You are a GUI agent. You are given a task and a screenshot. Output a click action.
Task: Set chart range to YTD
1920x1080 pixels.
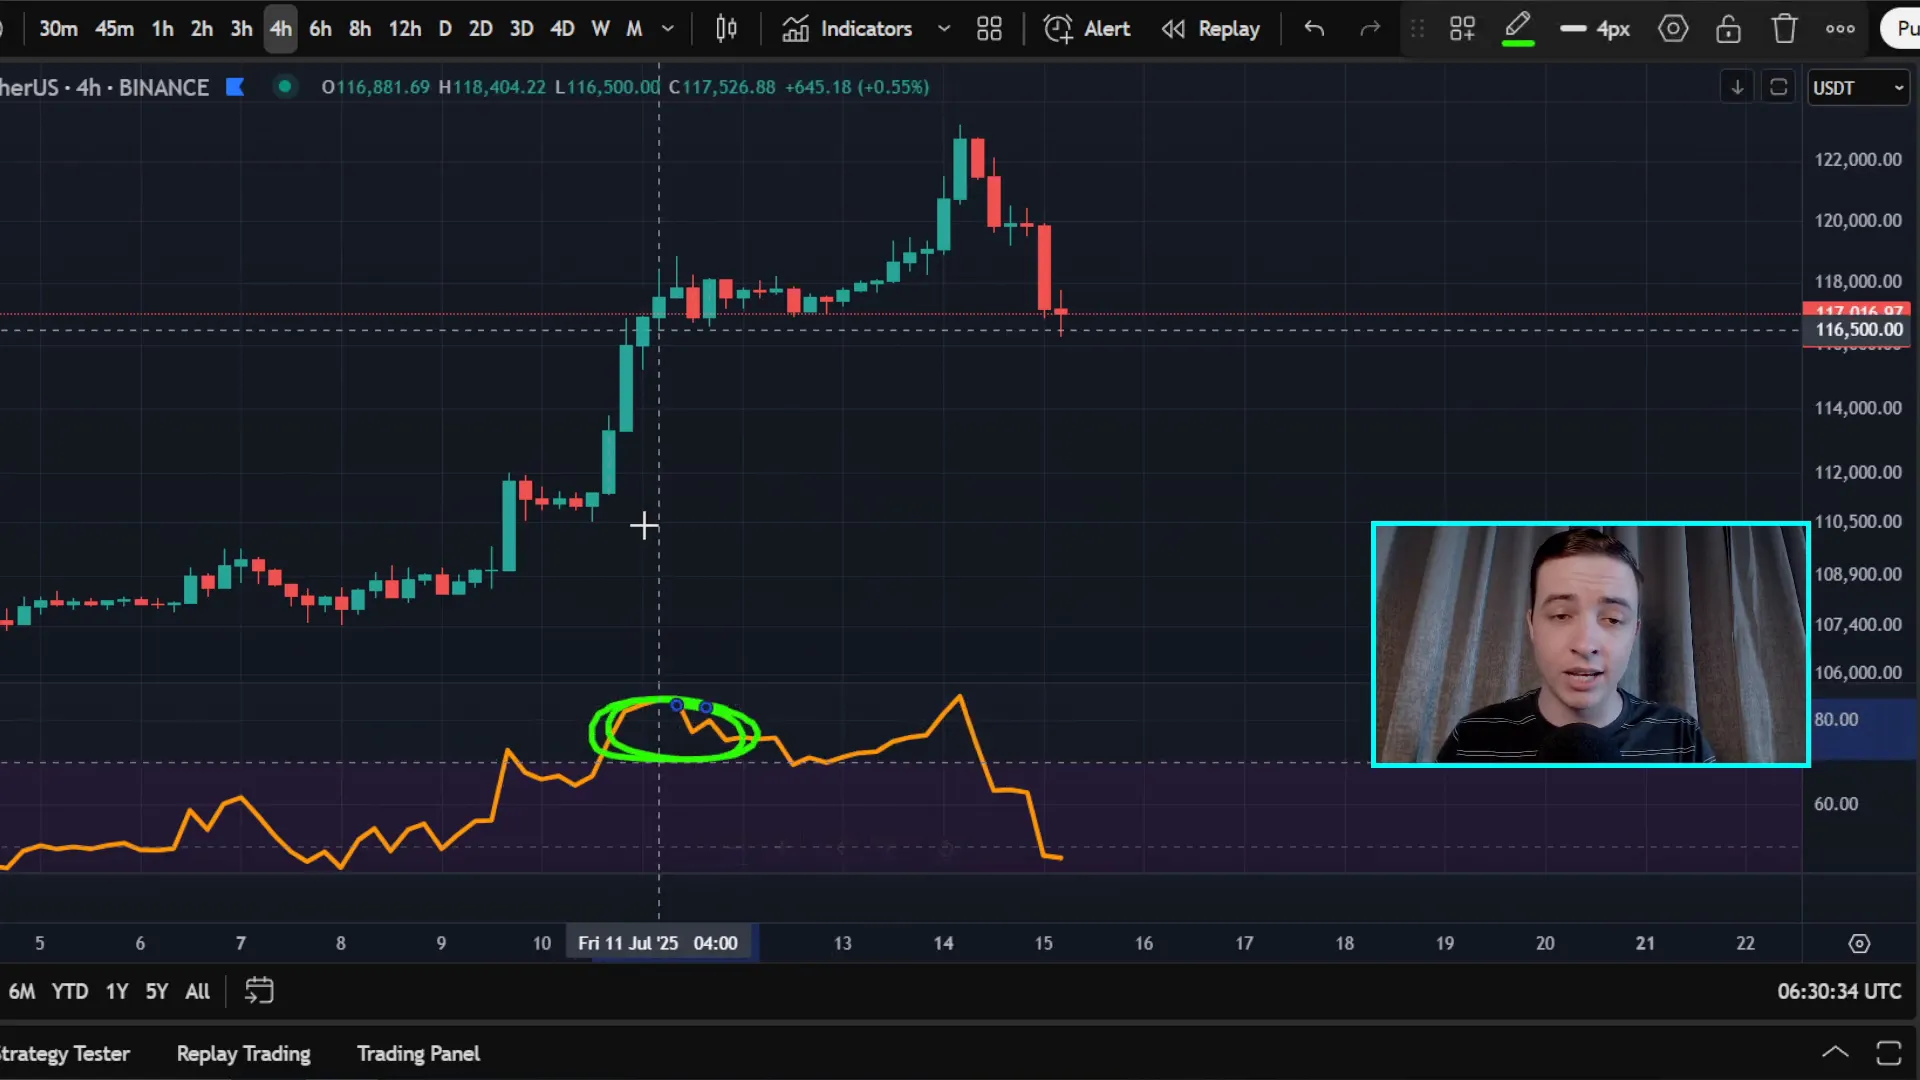click(x=70, y=991)
